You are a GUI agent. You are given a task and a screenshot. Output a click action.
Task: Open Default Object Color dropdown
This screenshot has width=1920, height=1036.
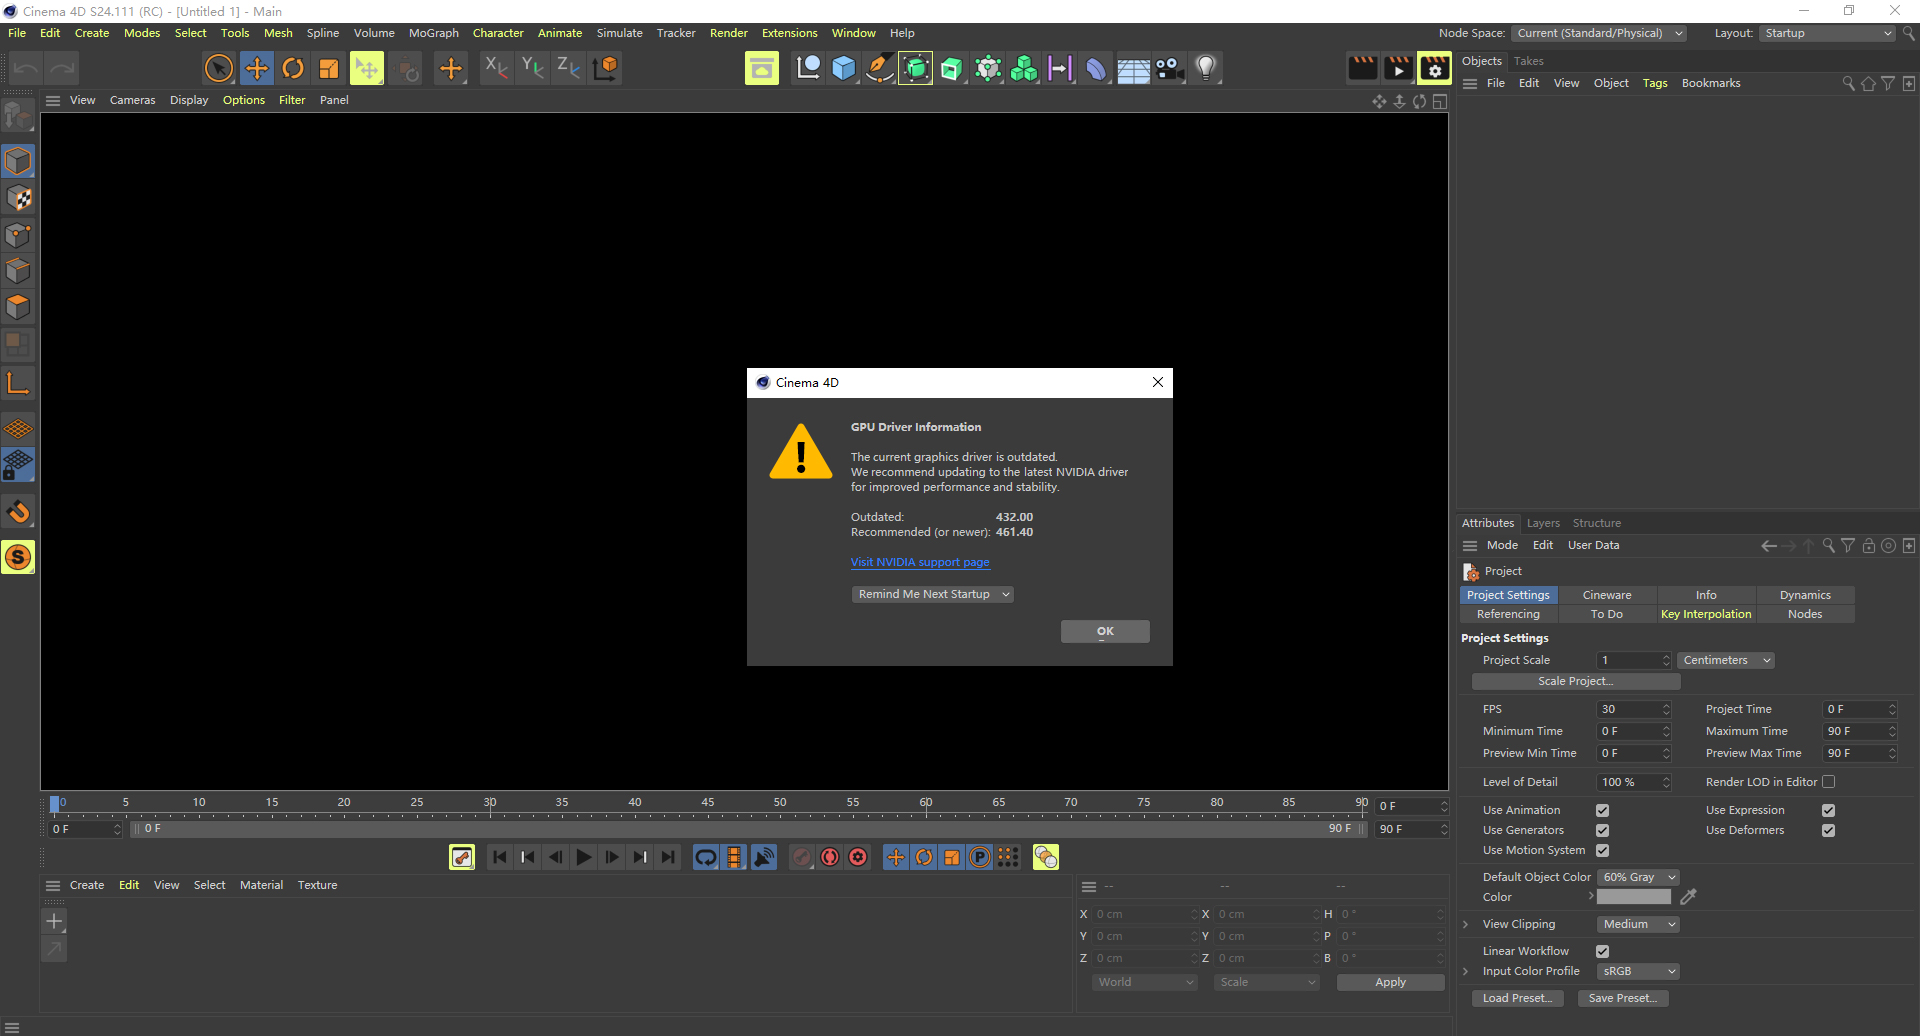coord(1638,877)
